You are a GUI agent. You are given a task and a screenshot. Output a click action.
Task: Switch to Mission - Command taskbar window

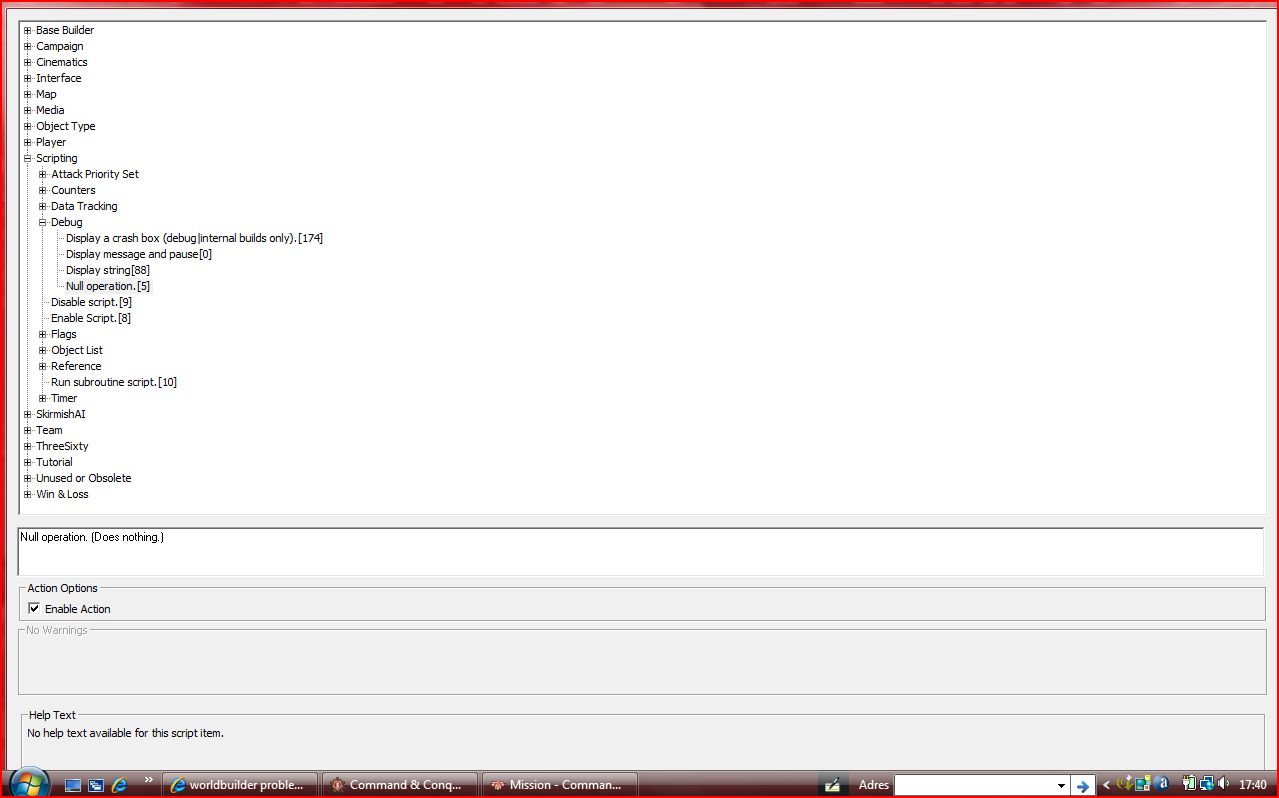pyautogui.click(x=560, y=785)
